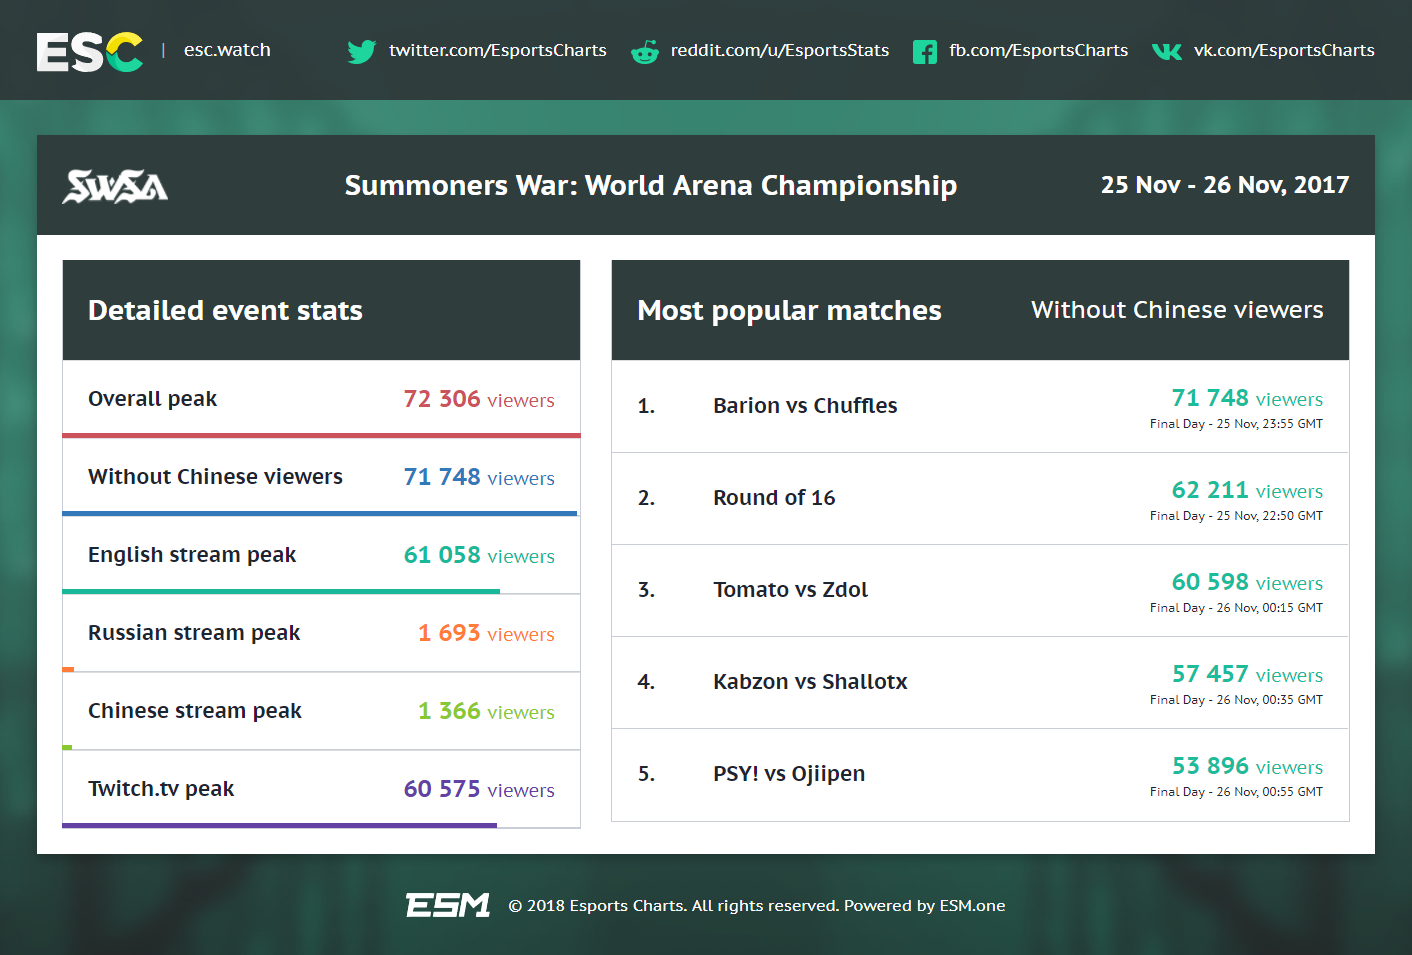Open fb.com/EsportsCharts link

point(1038,50)
